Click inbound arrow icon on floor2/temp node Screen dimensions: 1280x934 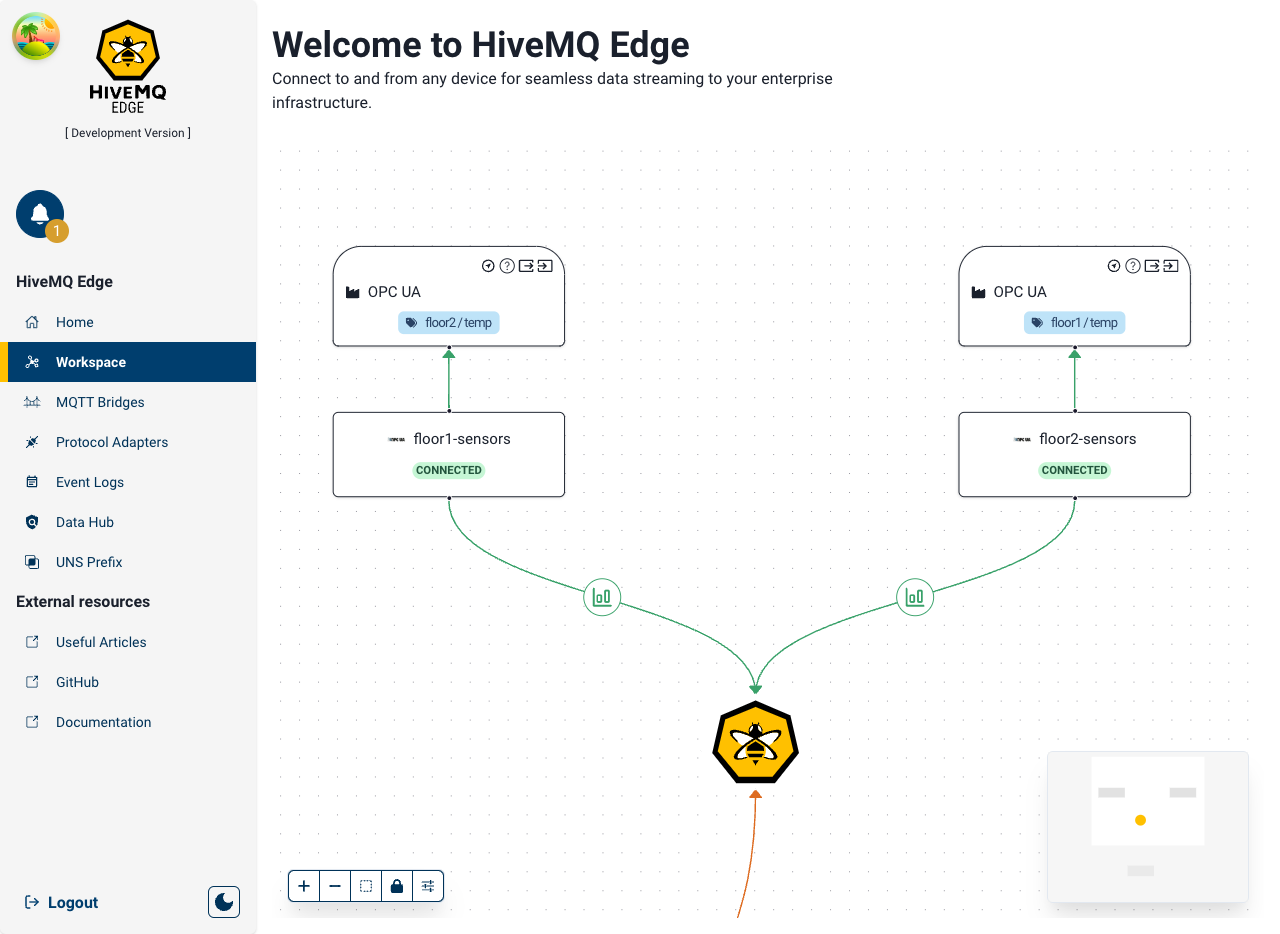click(545, 266)
